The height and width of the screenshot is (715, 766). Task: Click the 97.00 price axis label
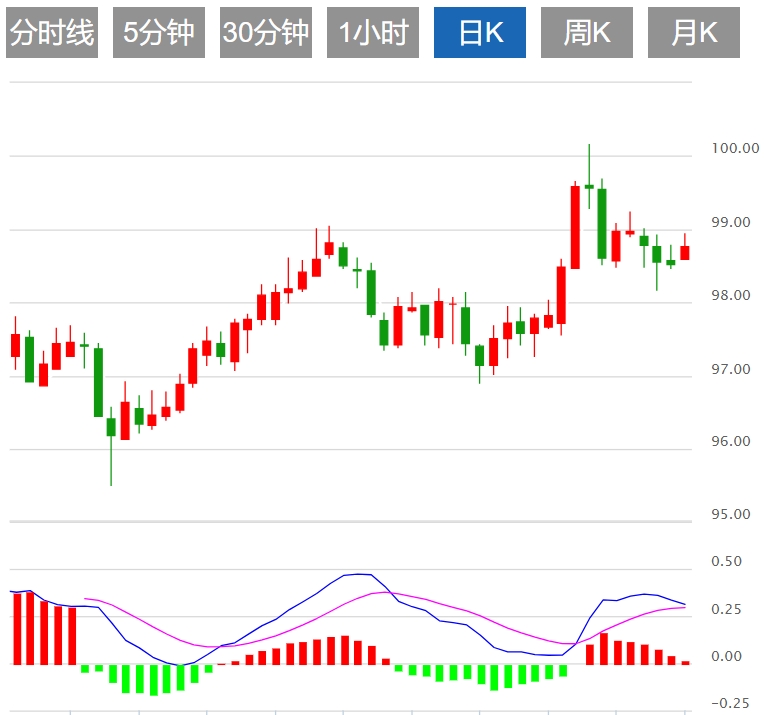click(731, 369)
